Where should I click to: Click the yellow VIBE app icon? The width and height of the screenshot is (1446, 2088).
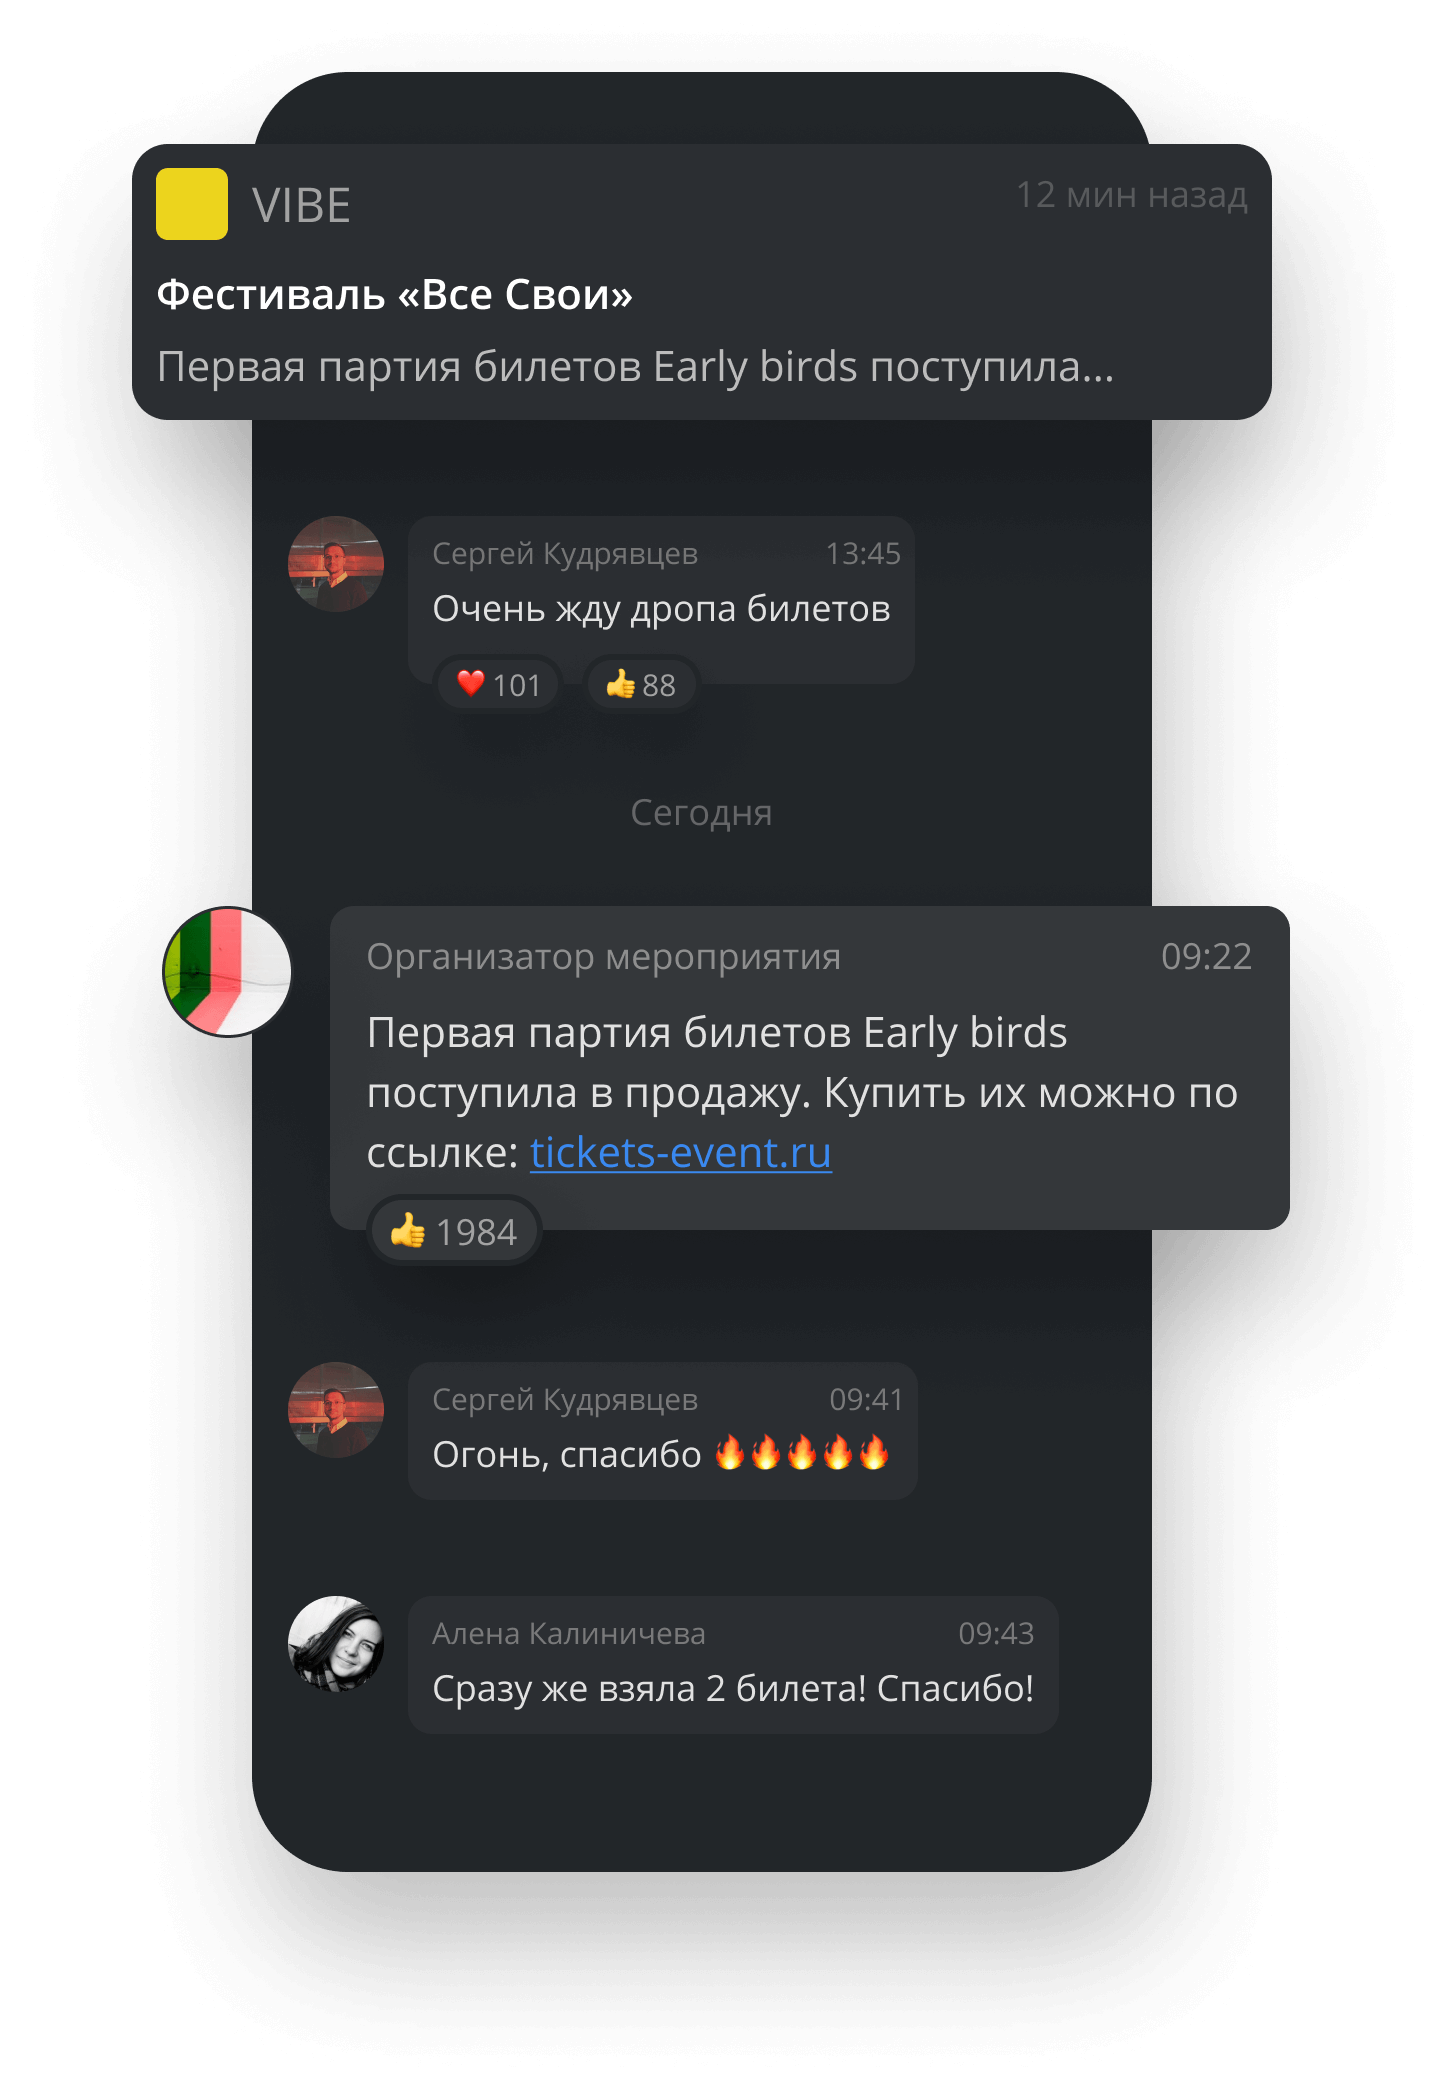click(x=192, y=204)
